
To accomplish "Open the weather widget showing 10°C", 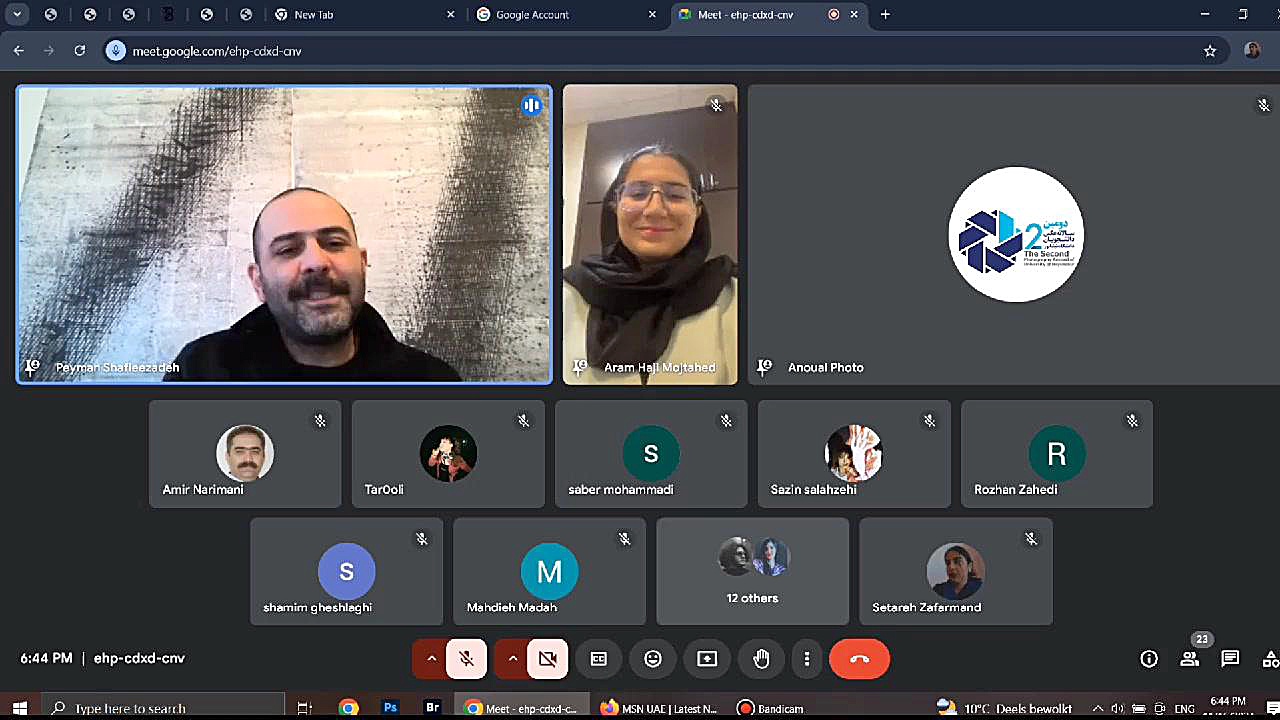I will (x=1004, y=708).
